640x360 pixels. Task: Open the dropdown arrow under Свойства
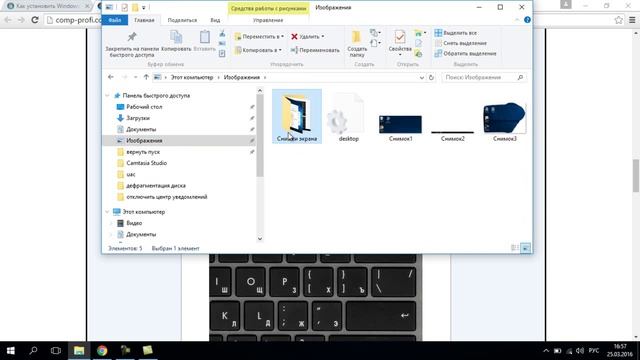[400, 55]
